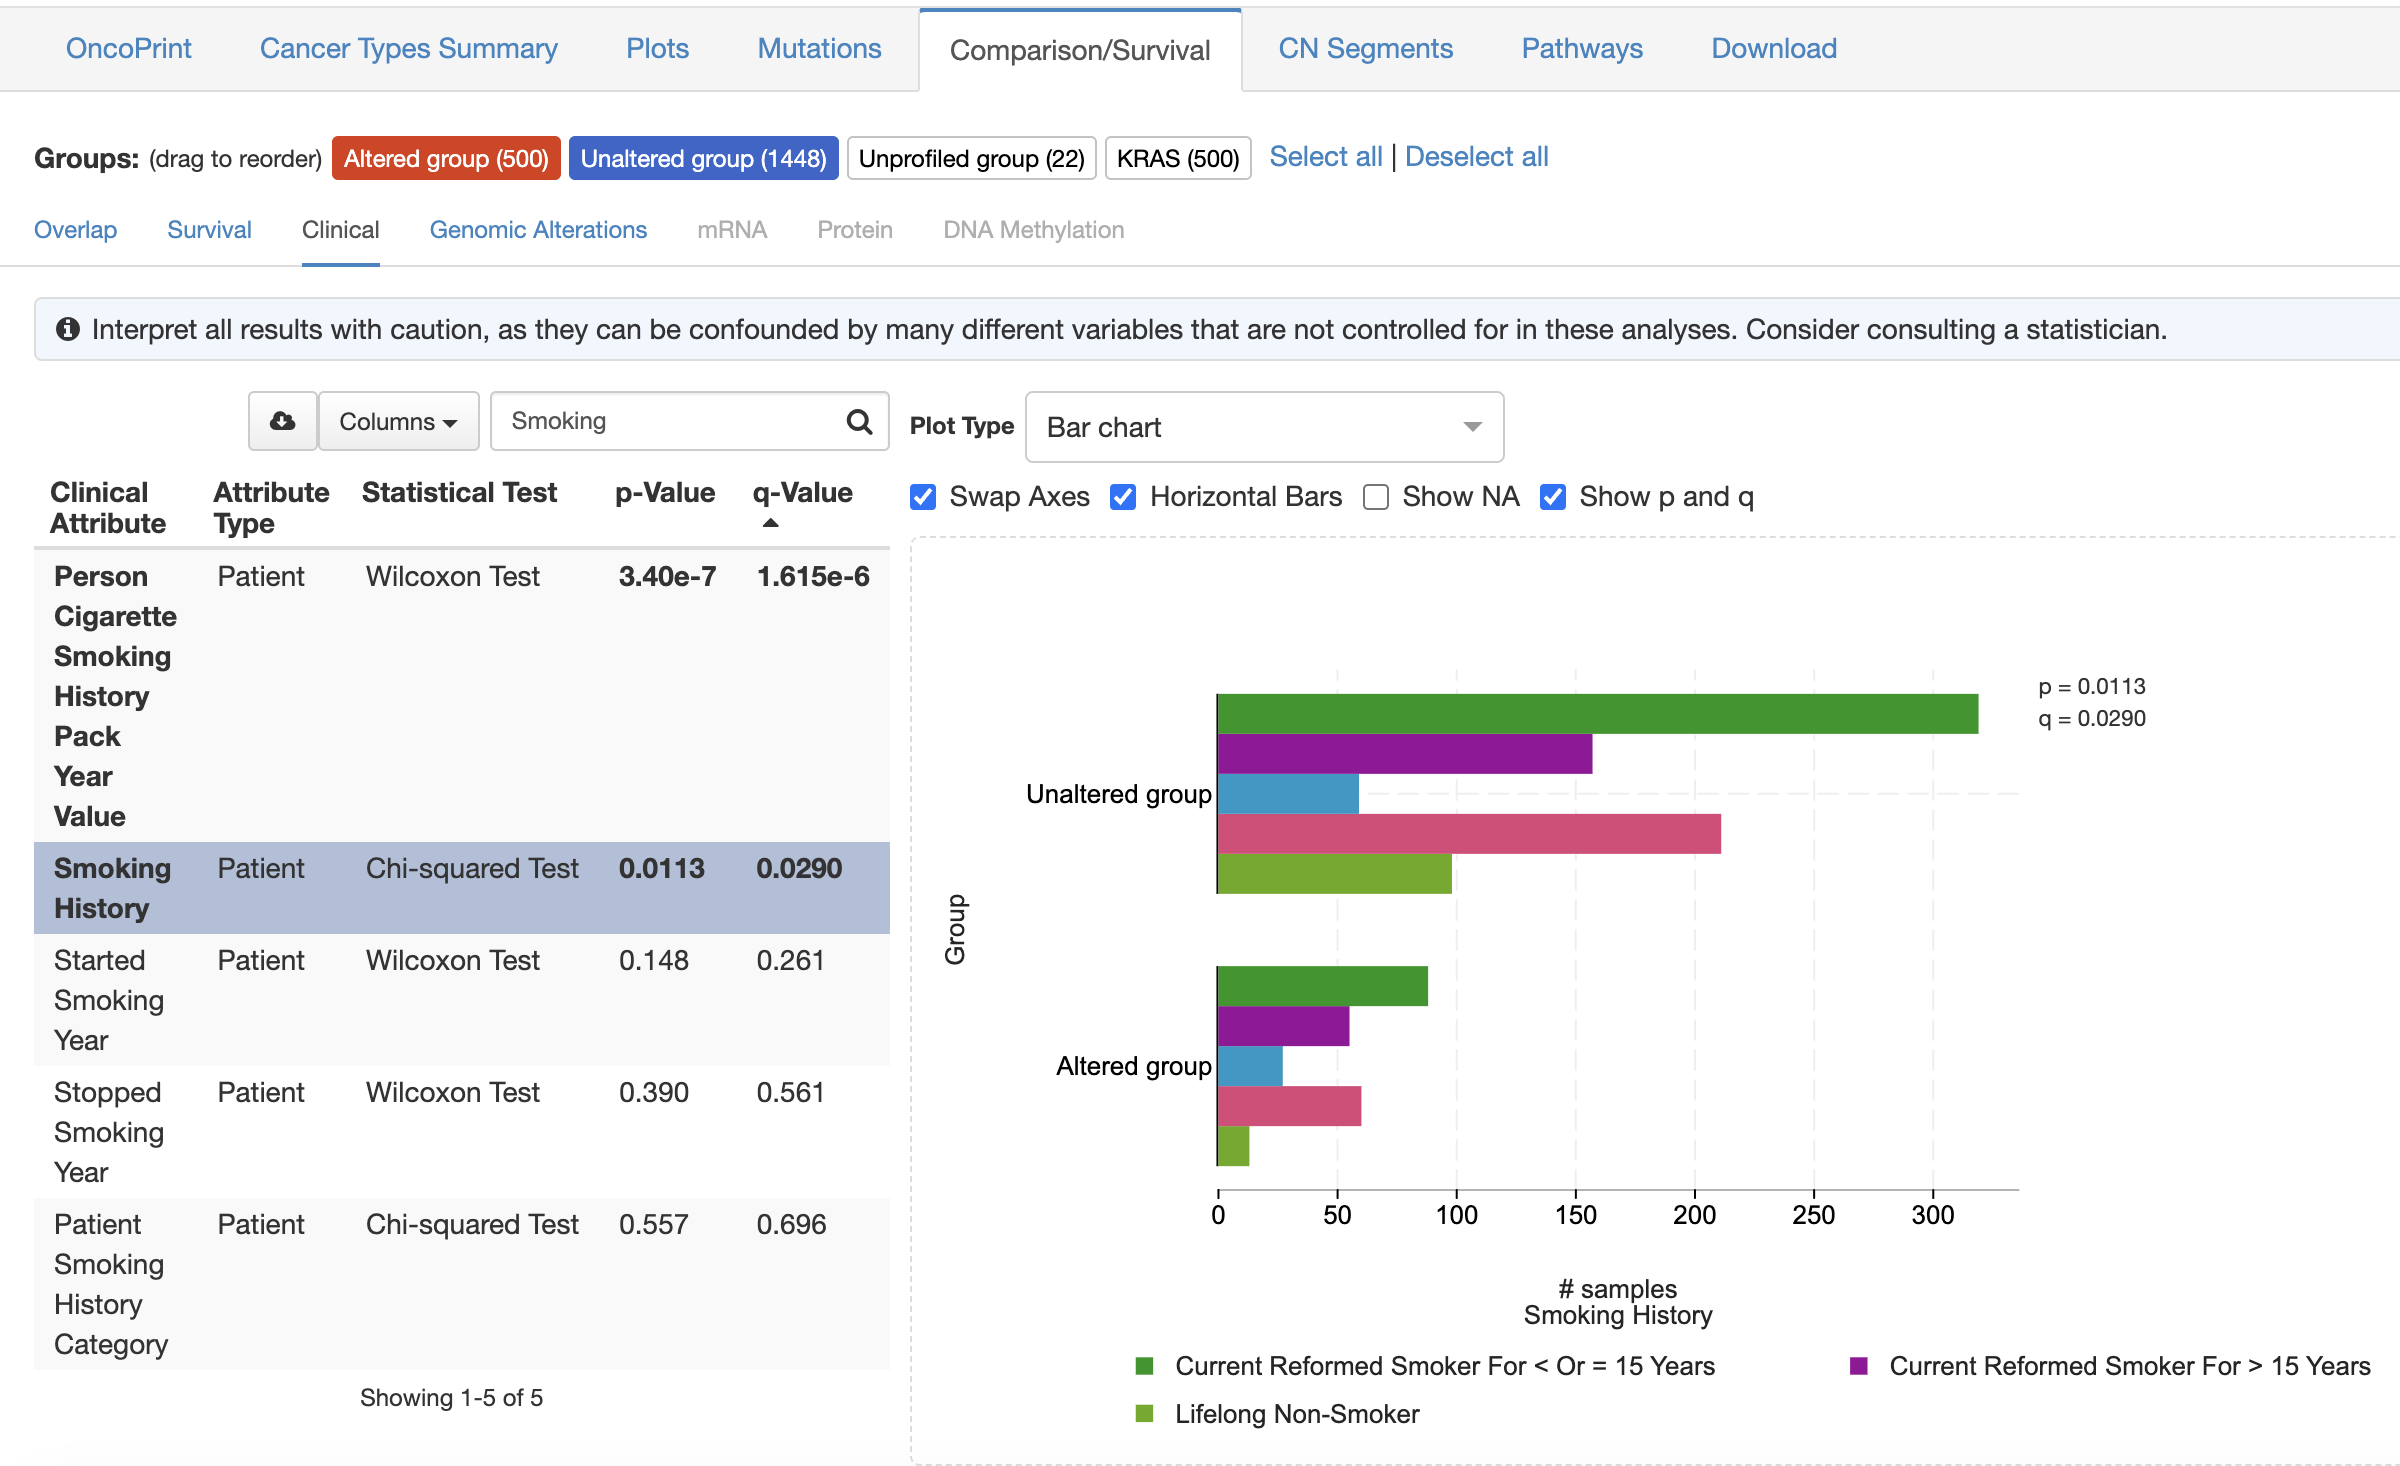
Task: Switch to the Pathways tab
Action: point(1582,48)
